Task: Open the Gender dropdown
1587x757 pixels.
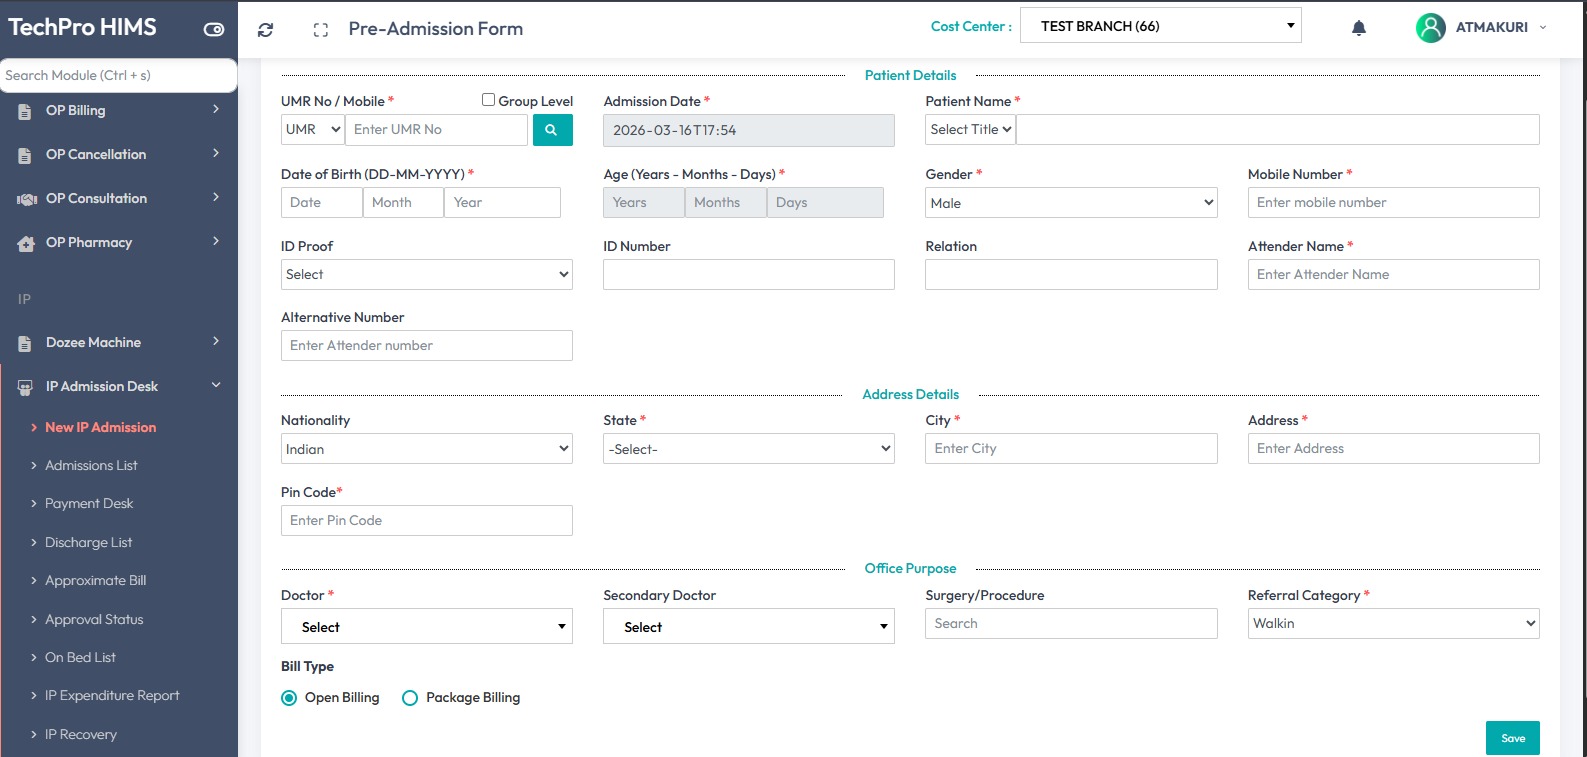Action: click(1071, 203)
